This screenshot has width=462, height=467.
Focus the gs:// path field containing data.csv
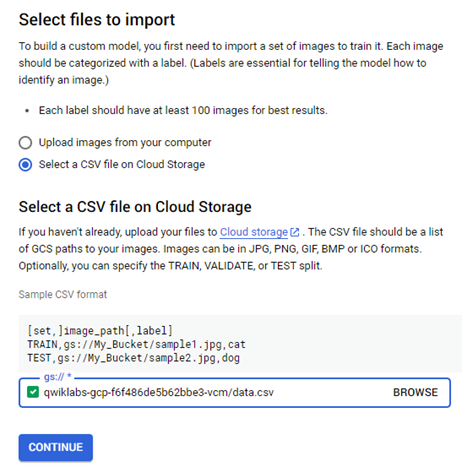coord(235,392)
